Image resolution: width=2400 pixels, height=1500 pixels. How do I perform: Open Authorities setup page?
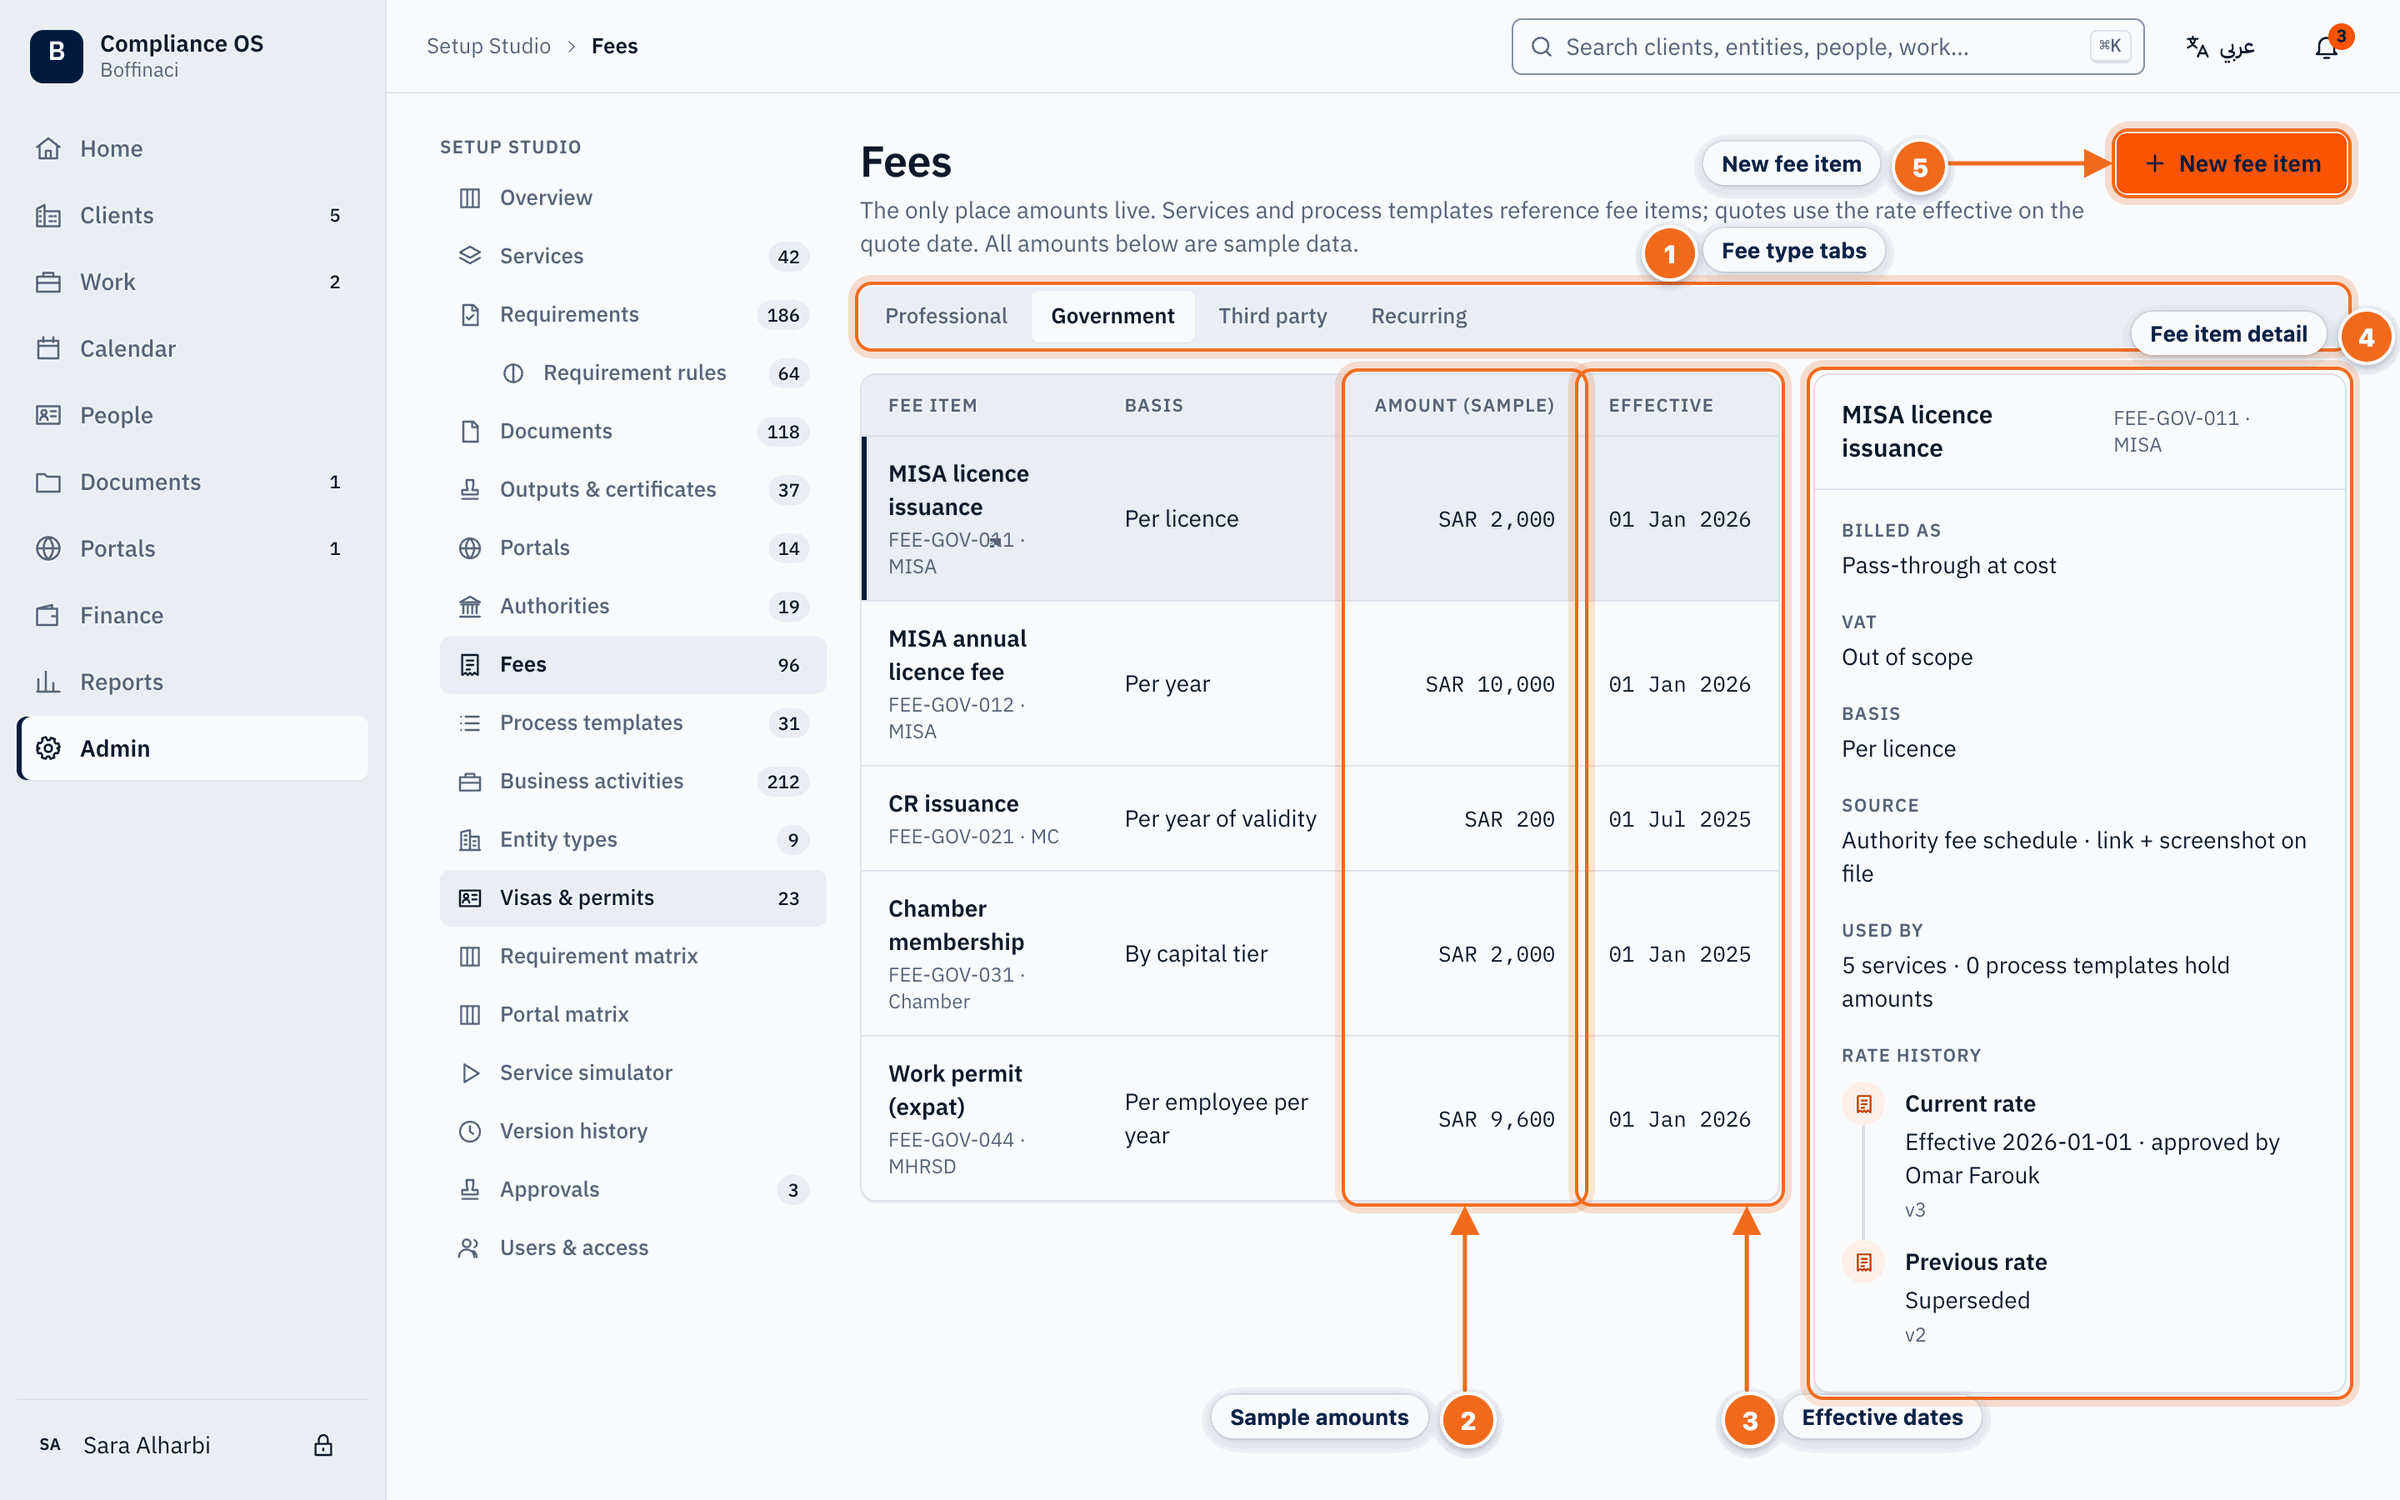pyautogui.click(x=633, y=606)
